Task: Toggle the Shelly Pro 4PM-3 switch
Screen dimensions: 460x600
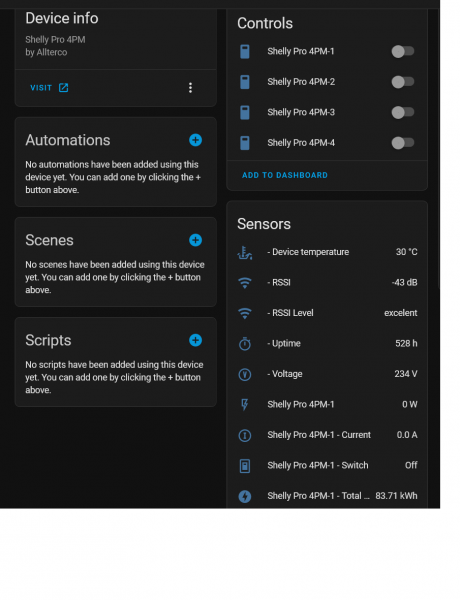Action: (x=403, y=112)
